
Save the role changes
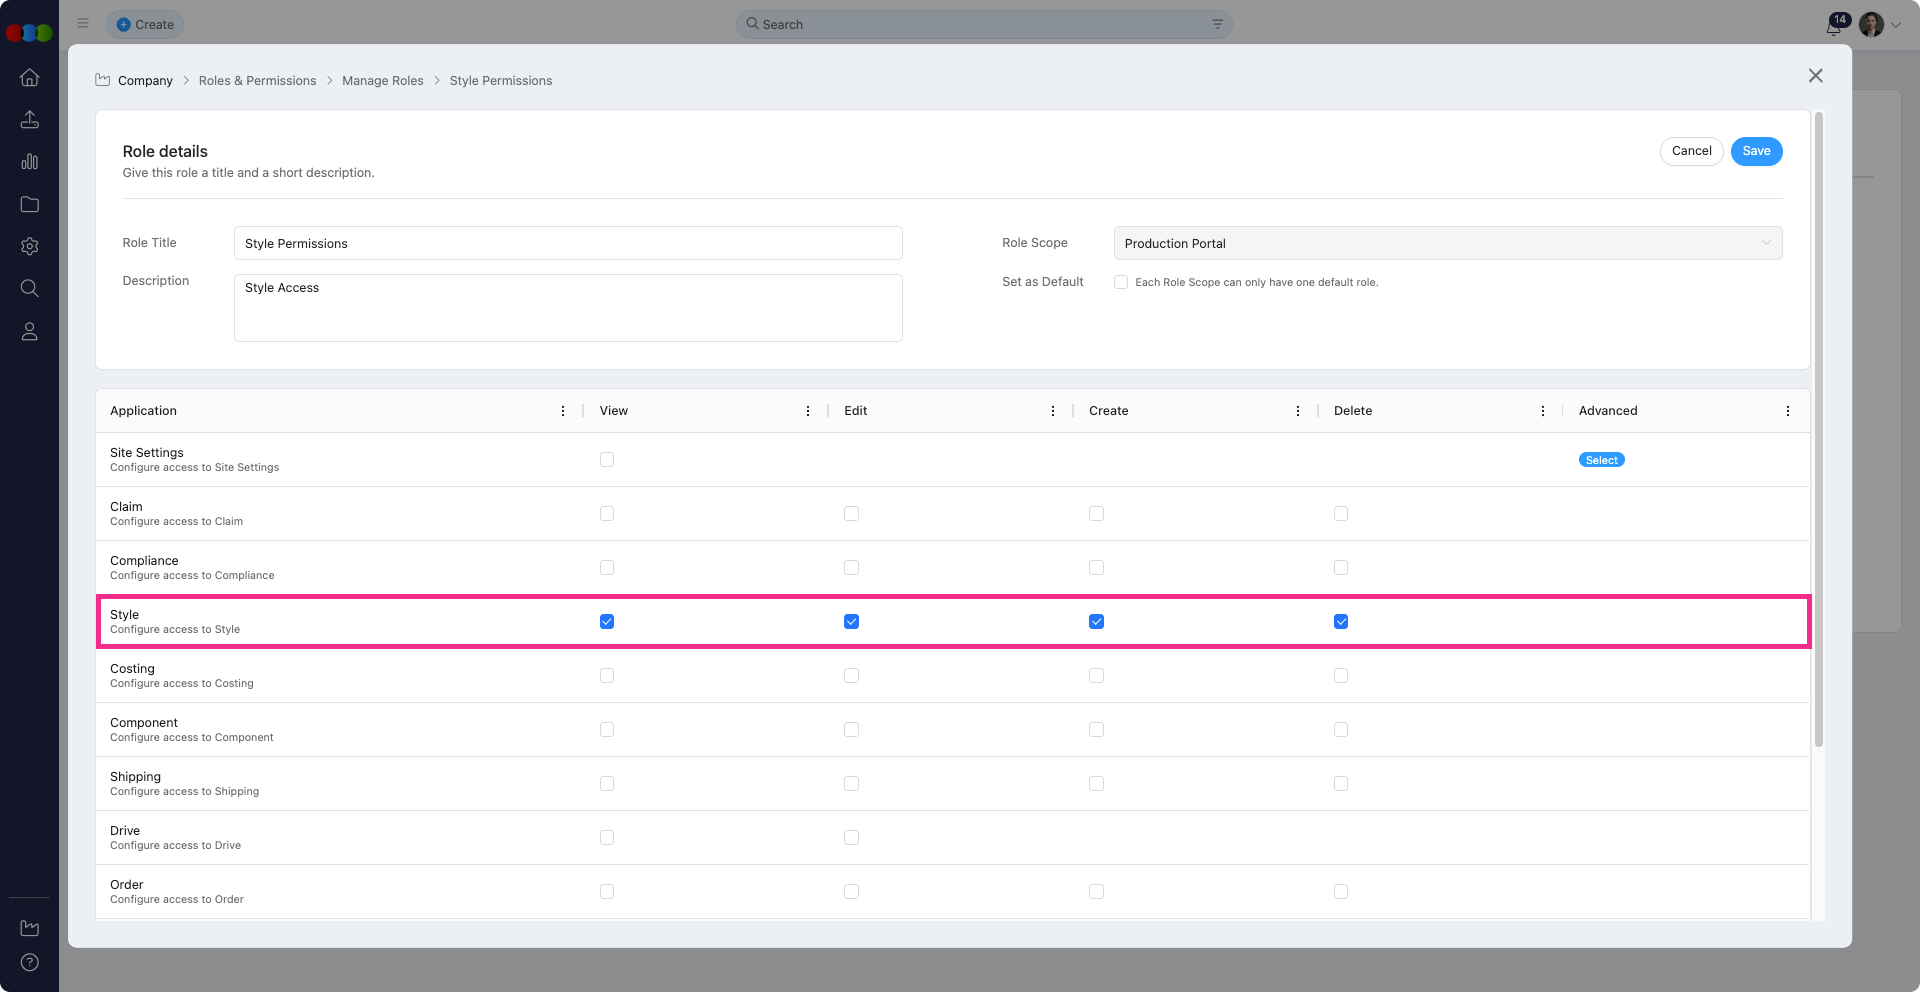click(1756, 151)
